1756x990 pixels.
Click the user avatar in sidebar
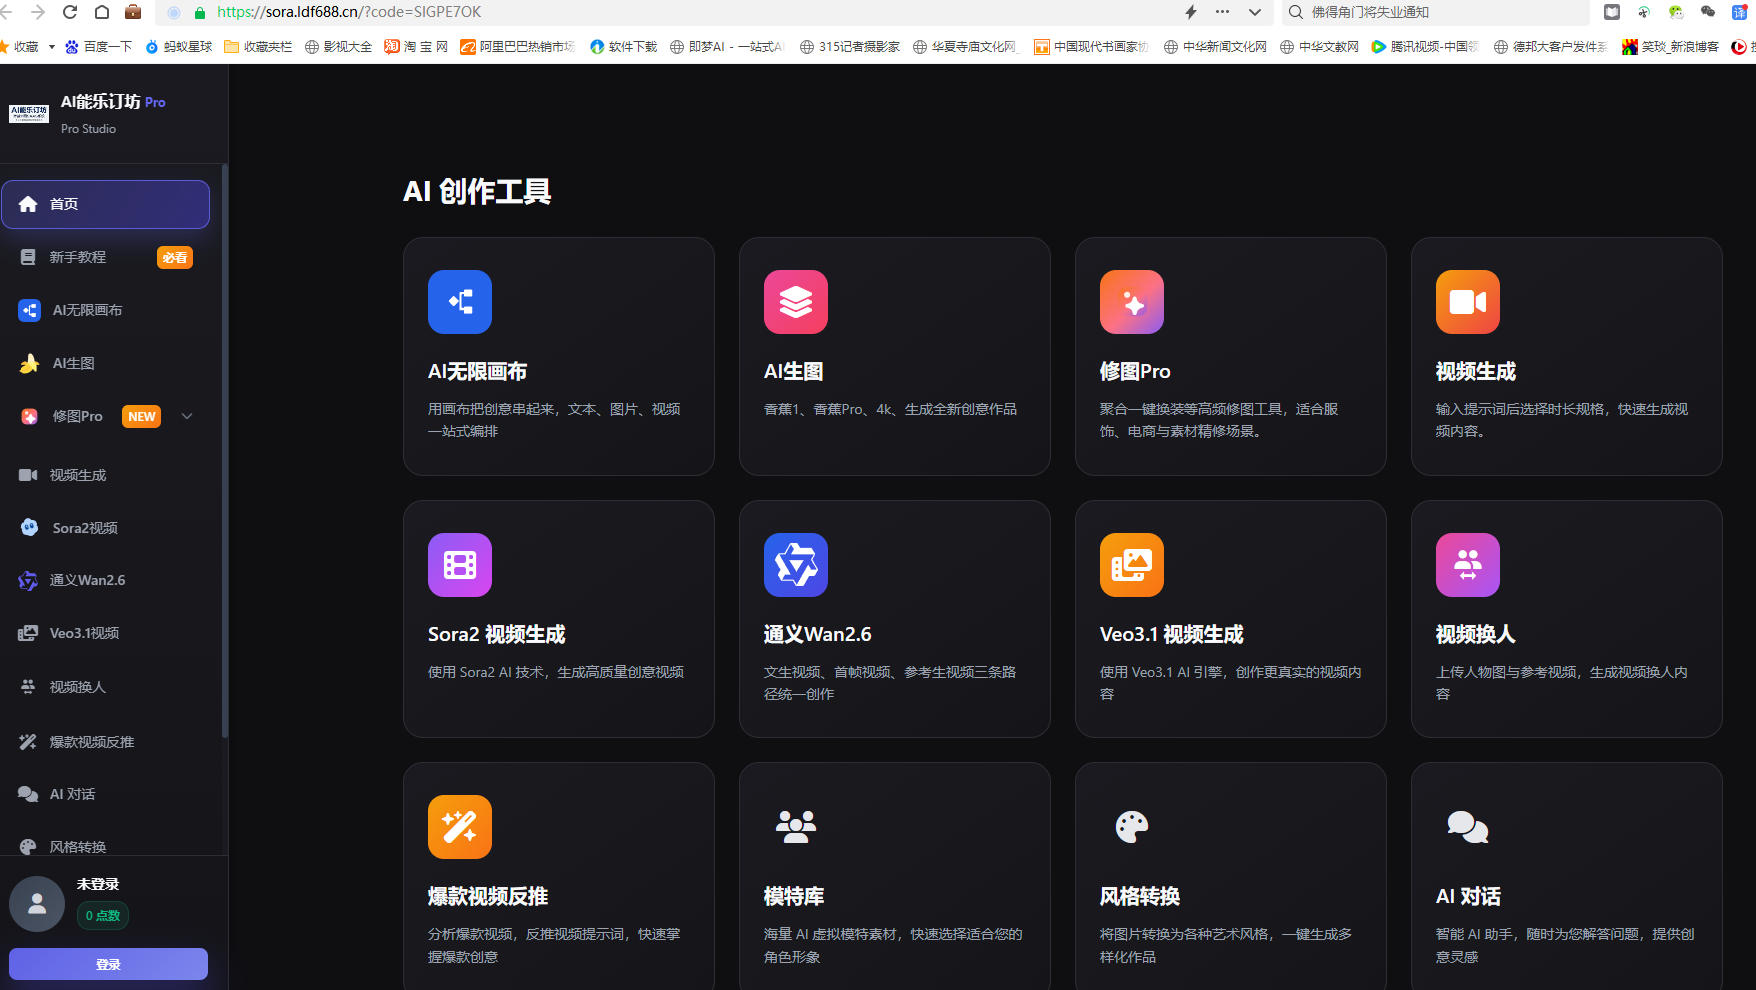pos(37,904)
